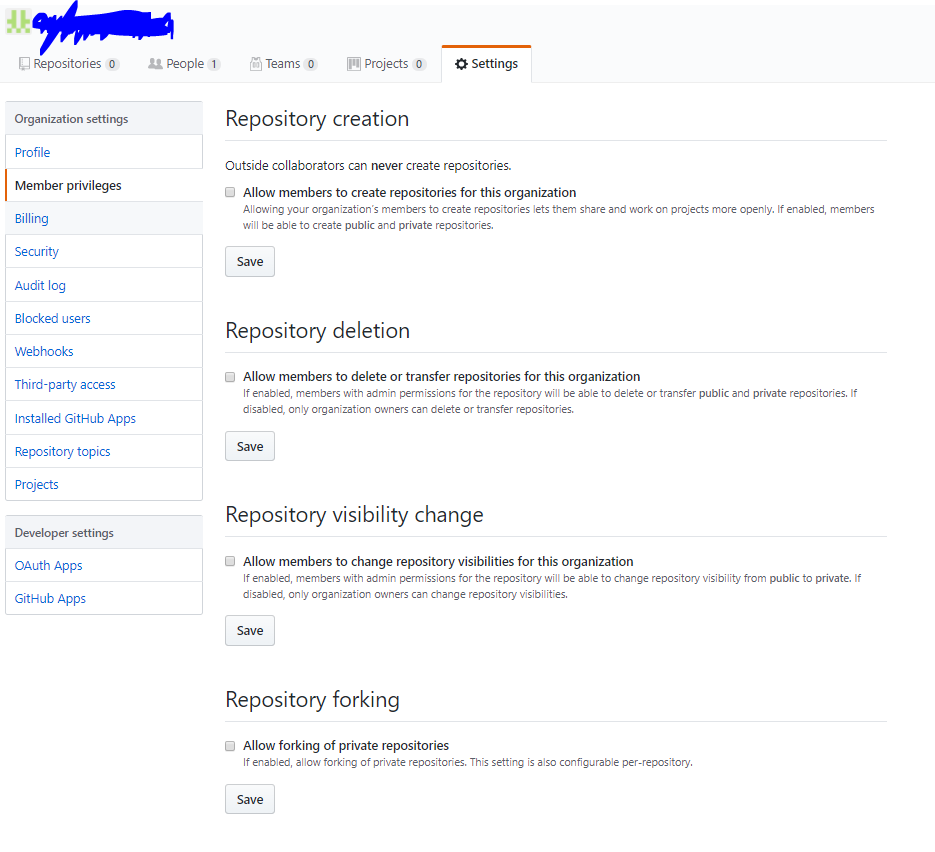Screen dimensions: 935x852
Task: Open the Repositories tab
Action: (69, 64)
